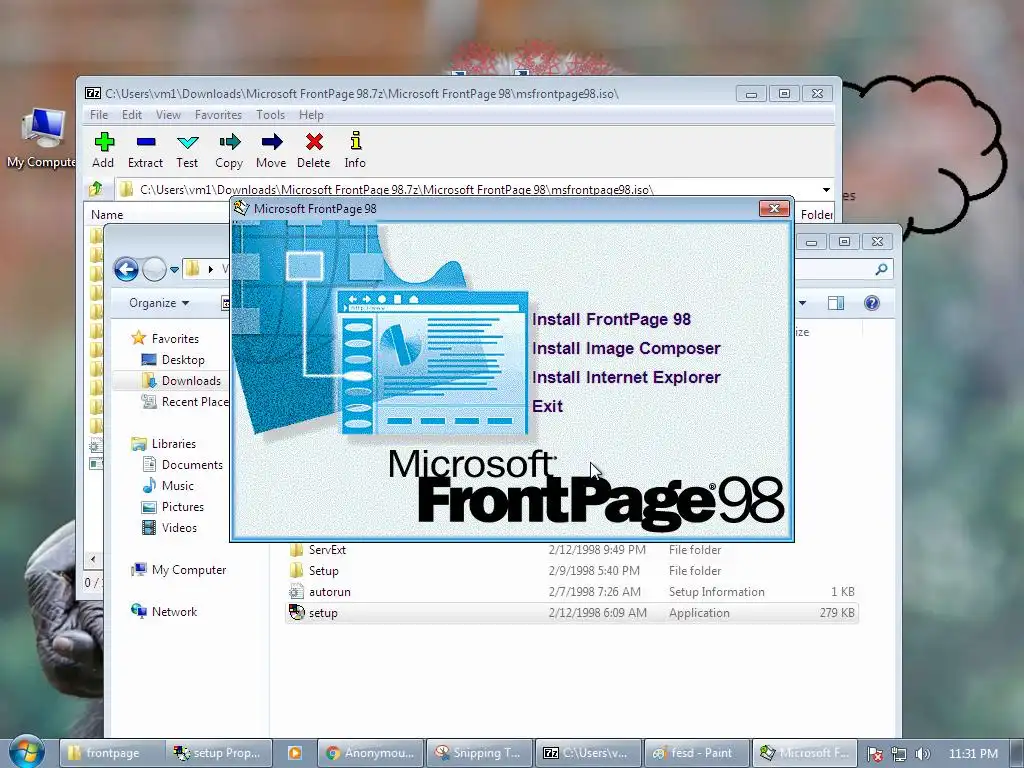The height and width of the screenshot is (768, 1024).
Task: Choose Install Internet Explorer
Action: 626,377
